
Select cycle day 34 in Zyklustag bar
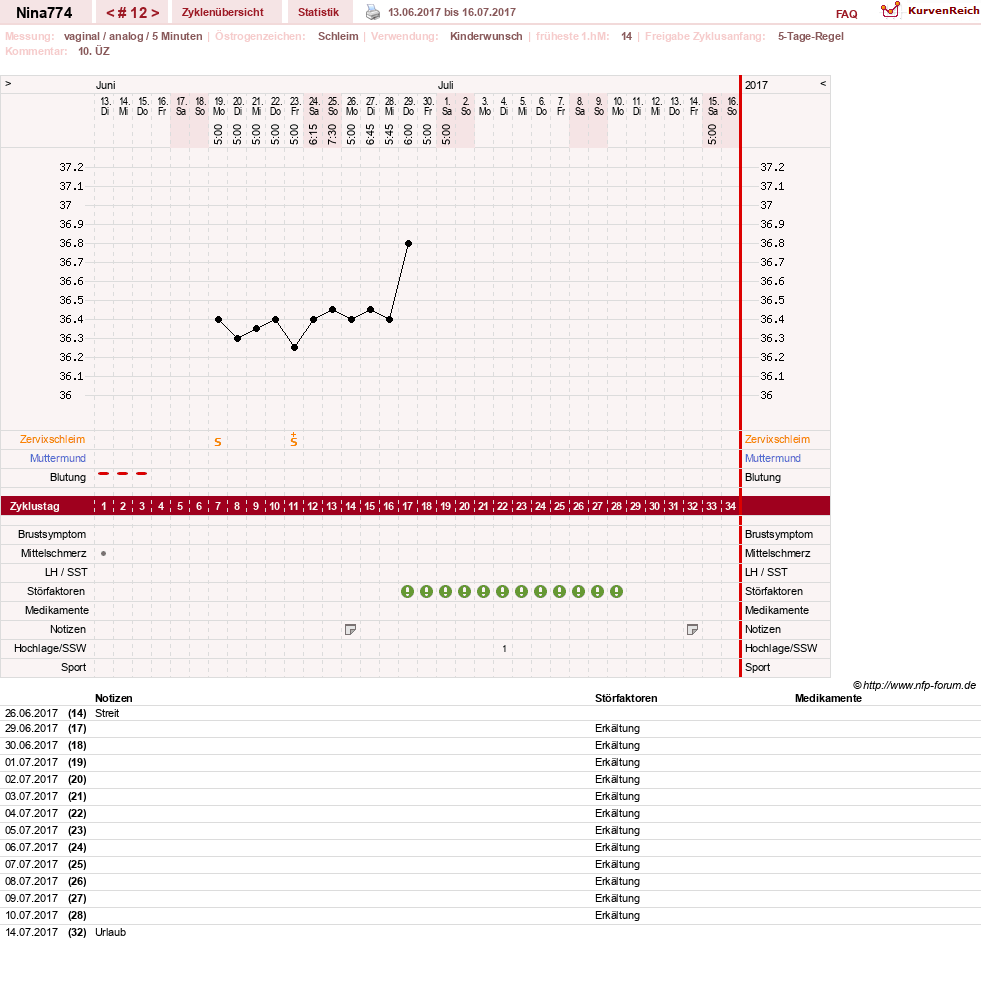point(731,506)
